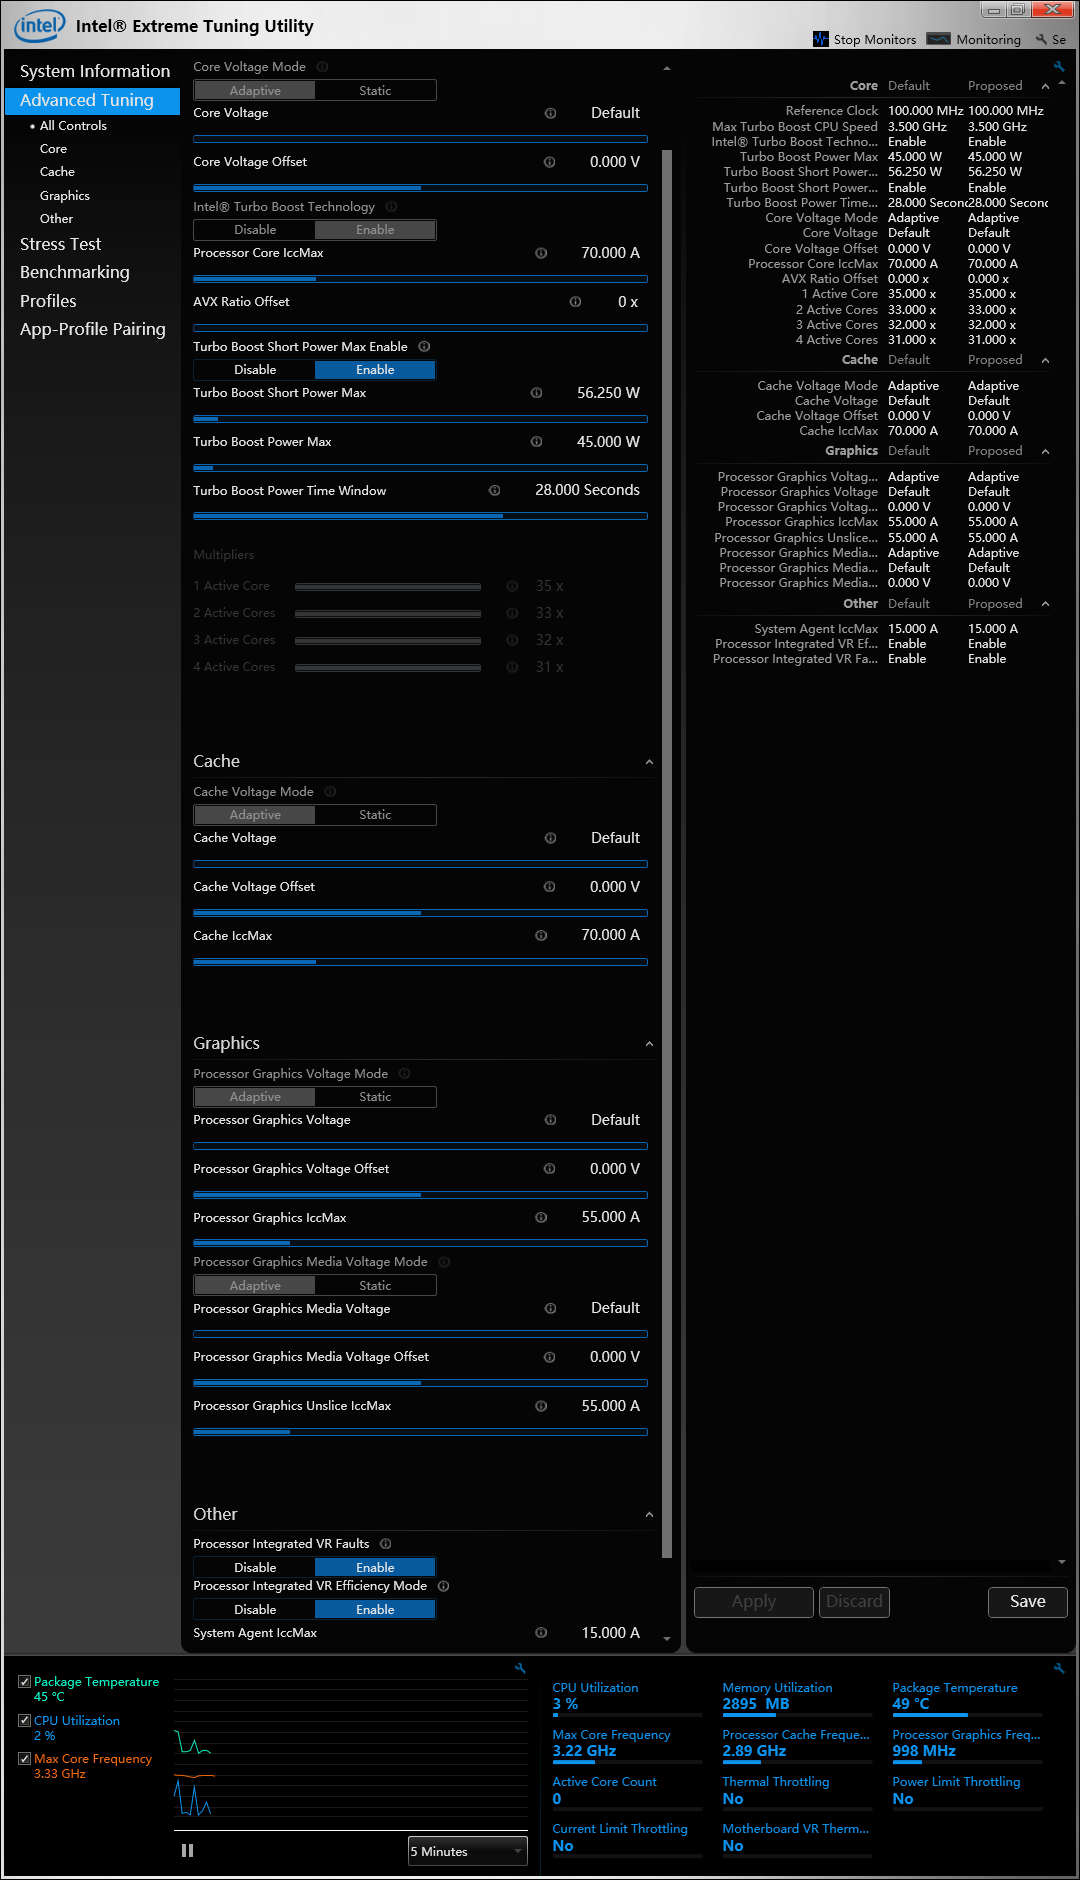
Task: Open info icon for Cache Voltage Offset
Action: click(549, 887)
